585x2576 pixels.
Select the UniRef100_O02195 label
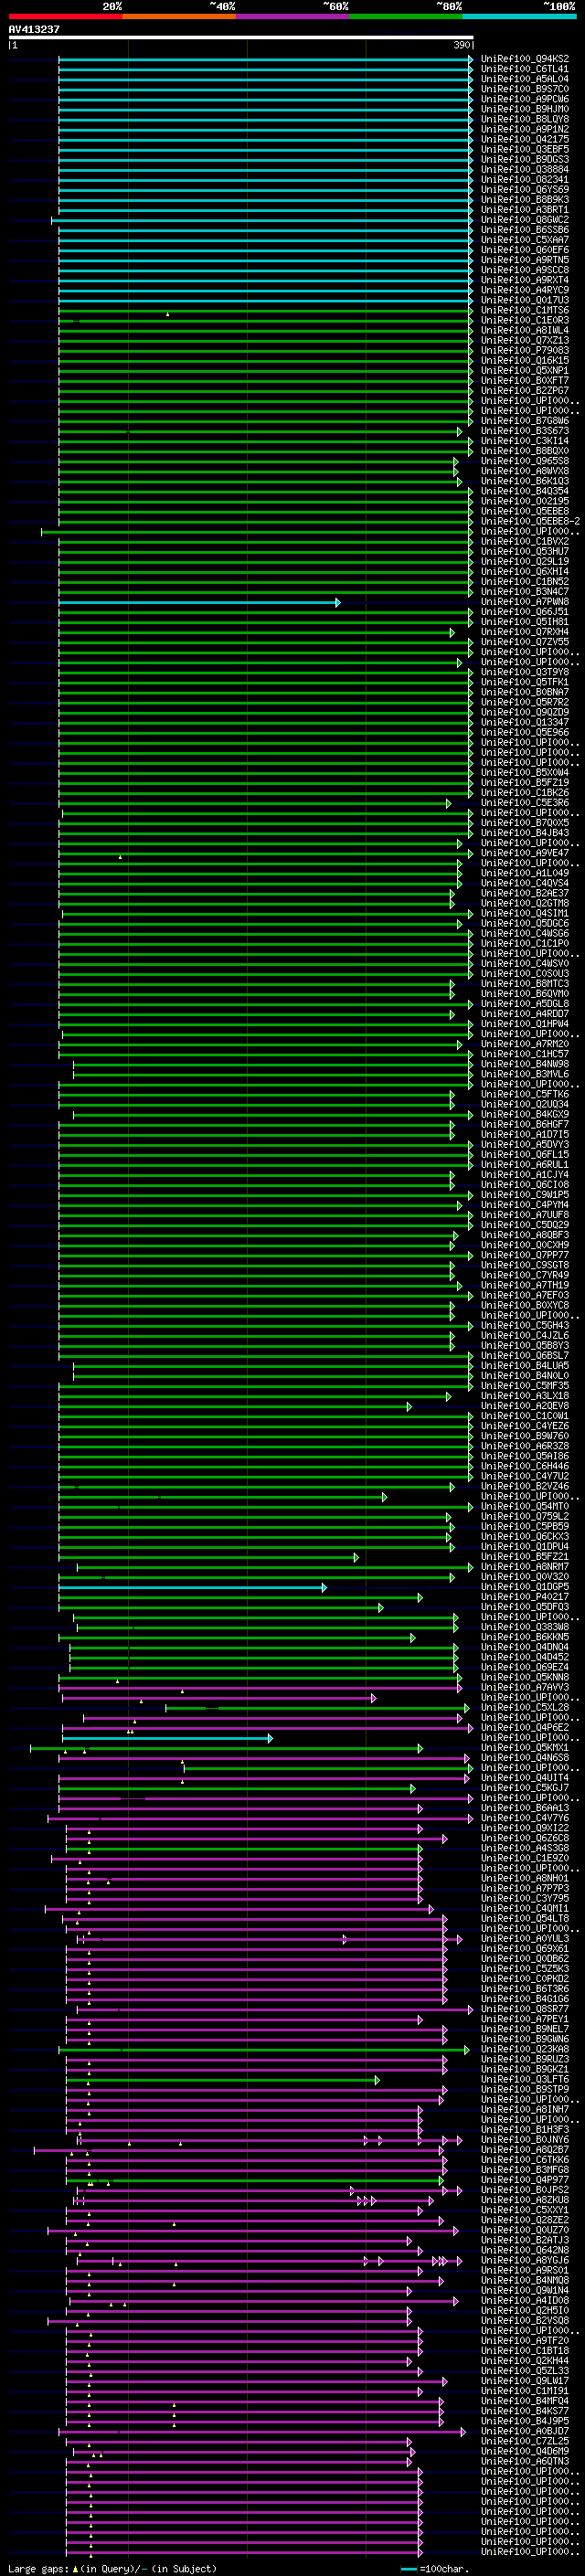(x=525, y=501)
